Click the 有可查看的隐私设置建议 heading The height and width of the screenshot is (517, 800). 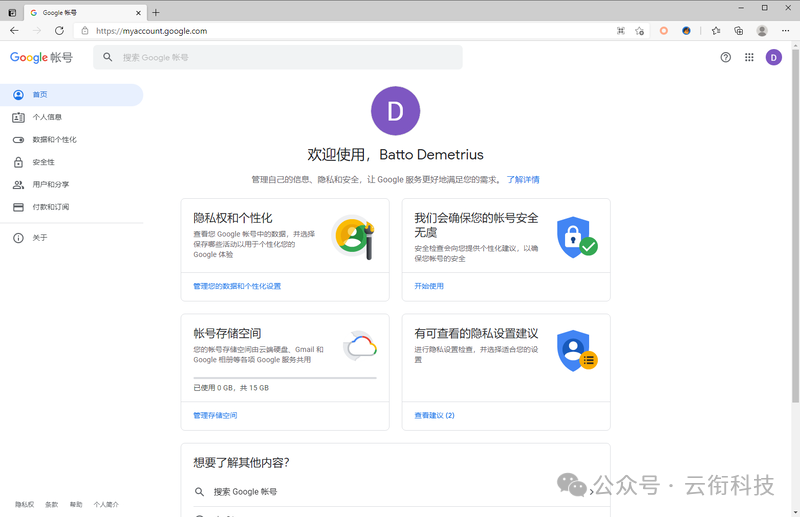476,333
